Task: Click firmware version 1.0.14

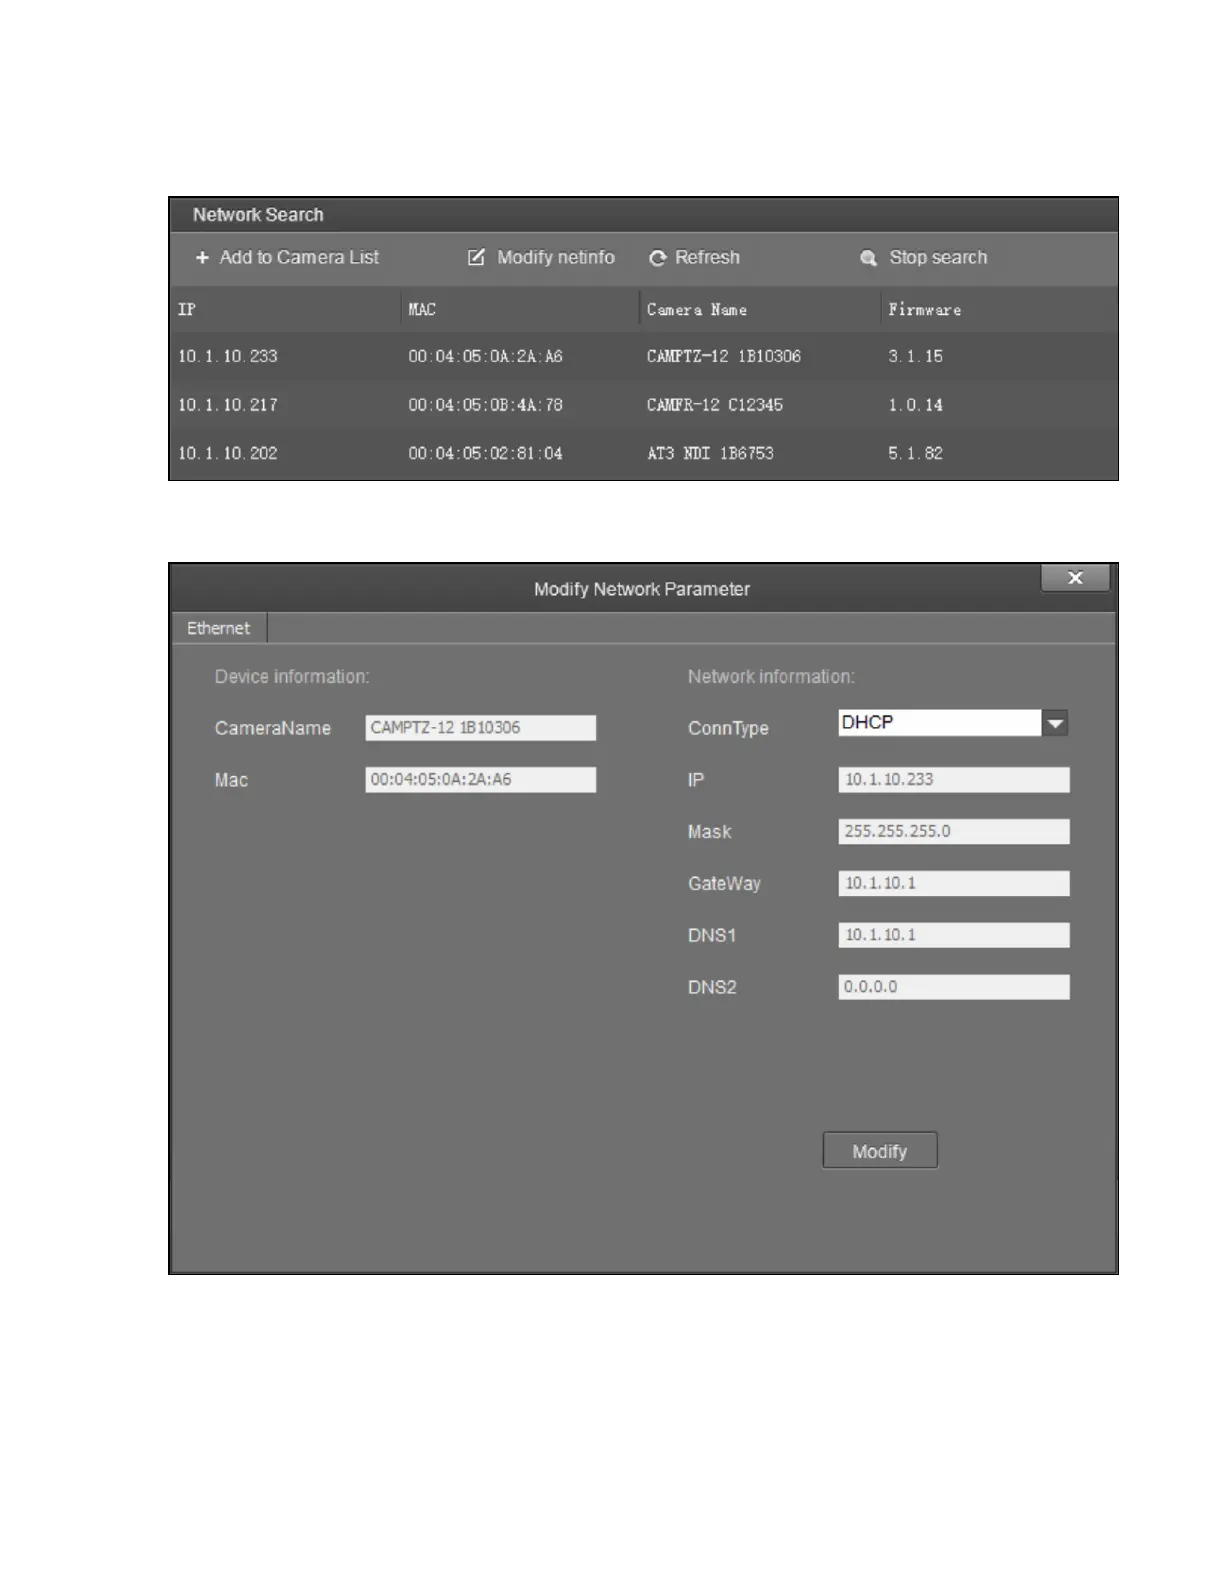Action: click(x=915, y=405)
